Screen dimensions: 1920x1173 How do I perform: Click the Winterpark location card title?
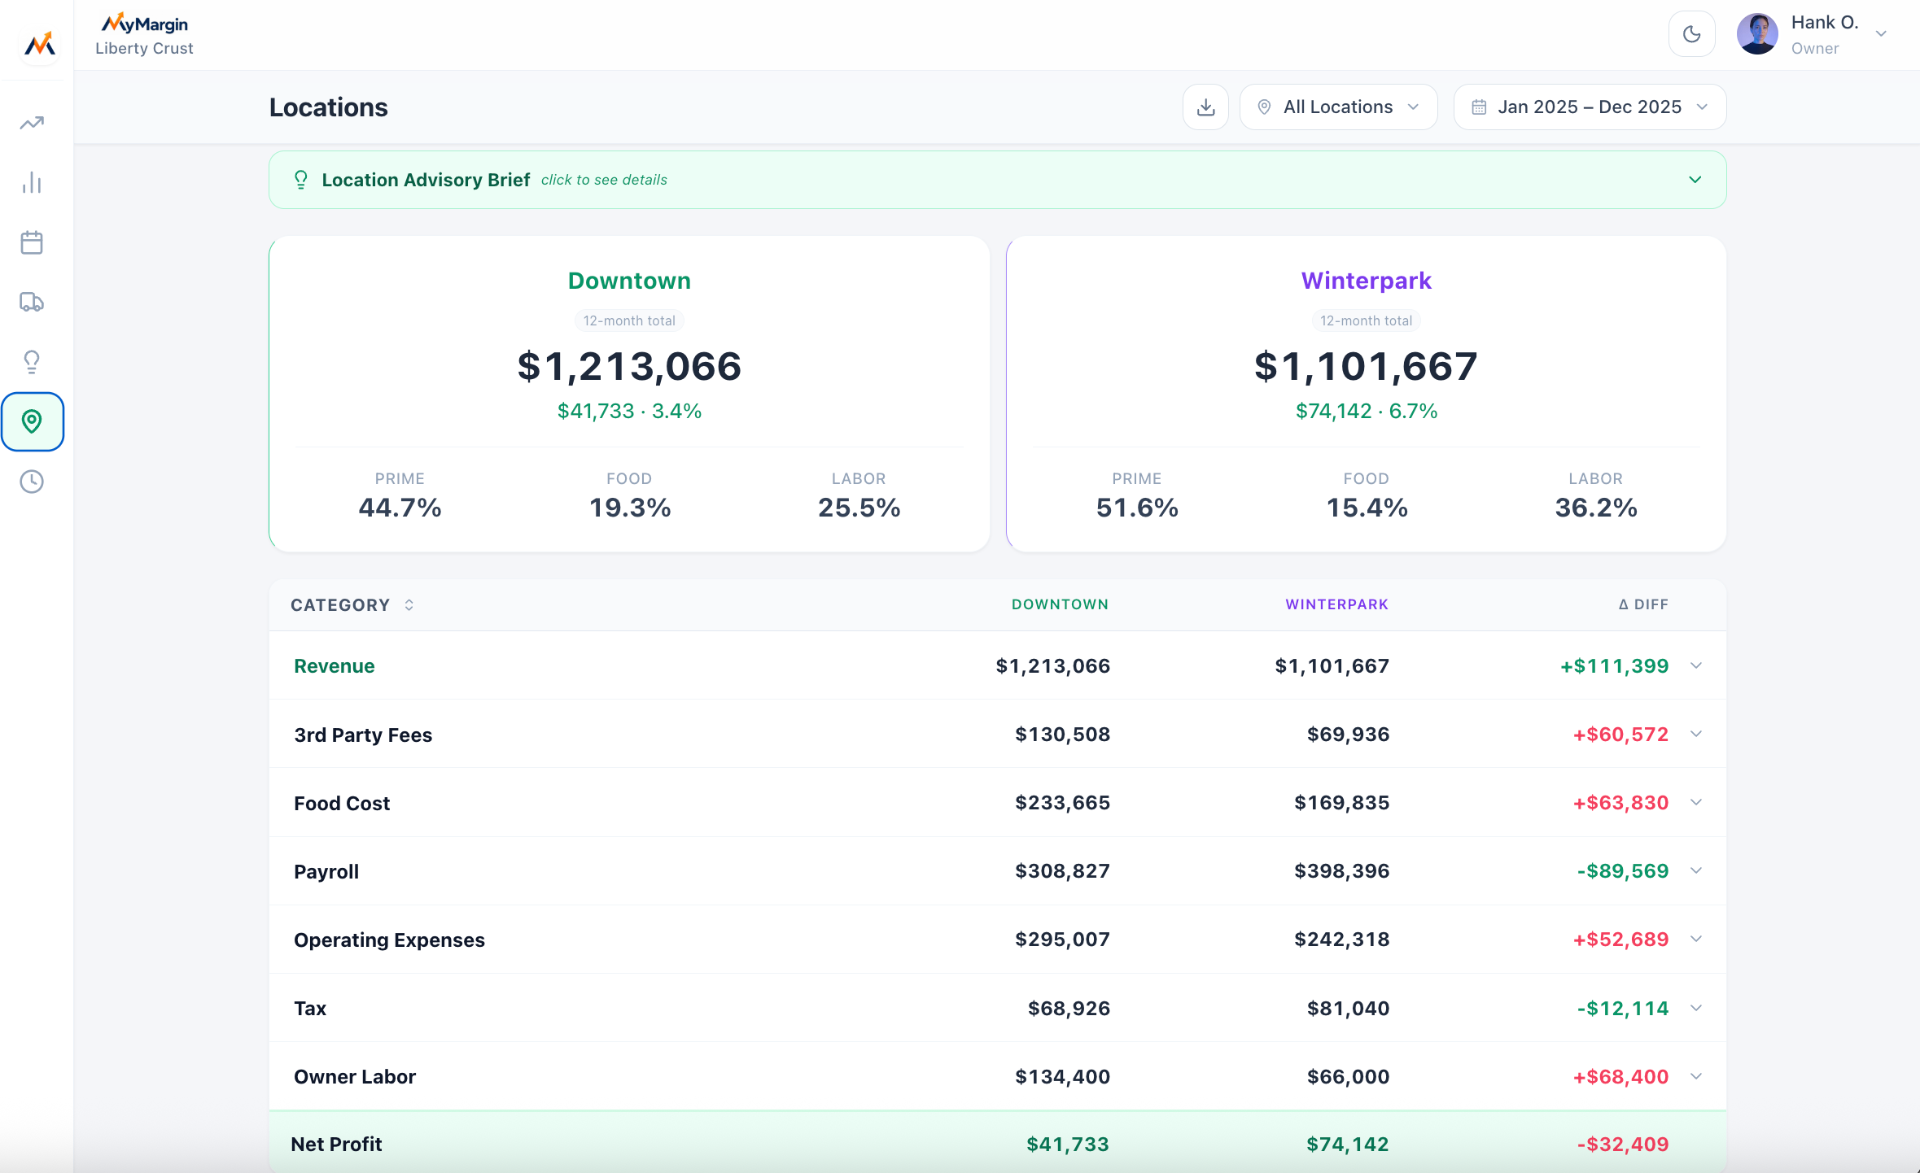pyautogui.click(x=1366, y=281)
